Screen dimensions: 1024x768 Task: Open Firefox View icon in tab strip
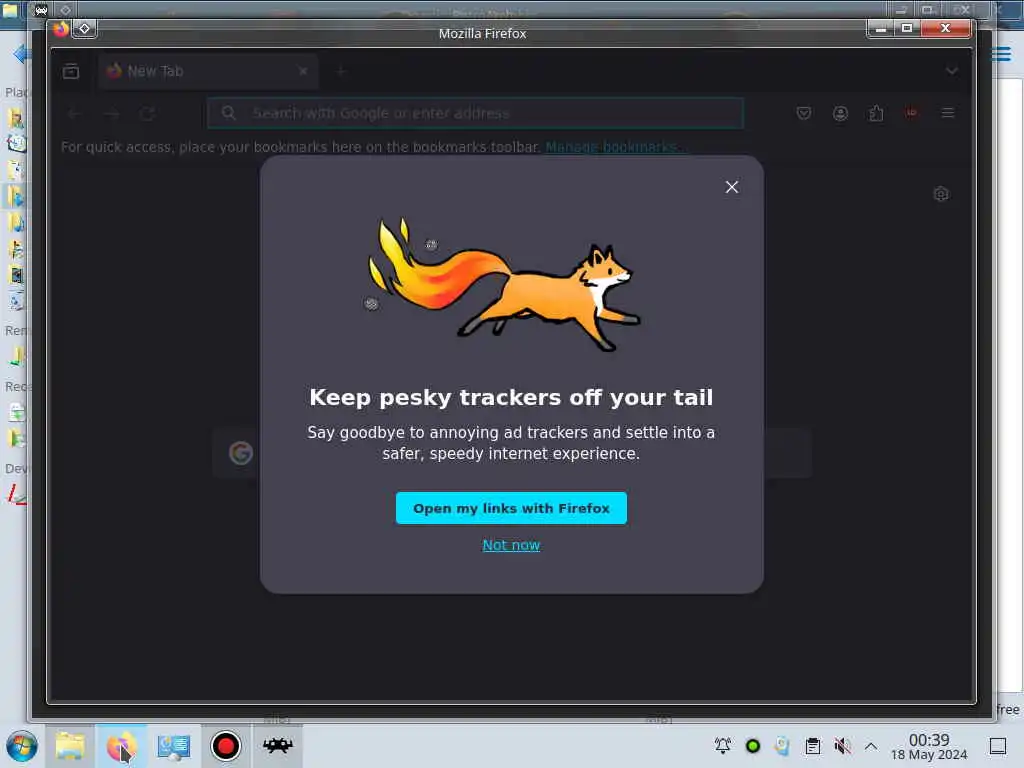click(71, 71)
